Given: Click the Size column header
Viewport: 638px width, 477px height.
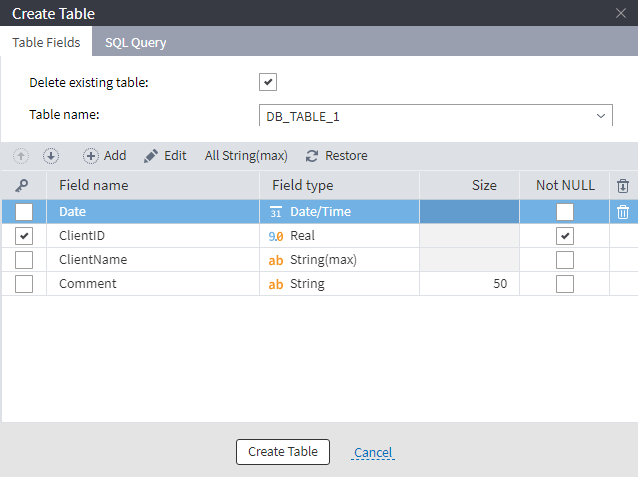Looking at the screenshot, I should 470,186.
